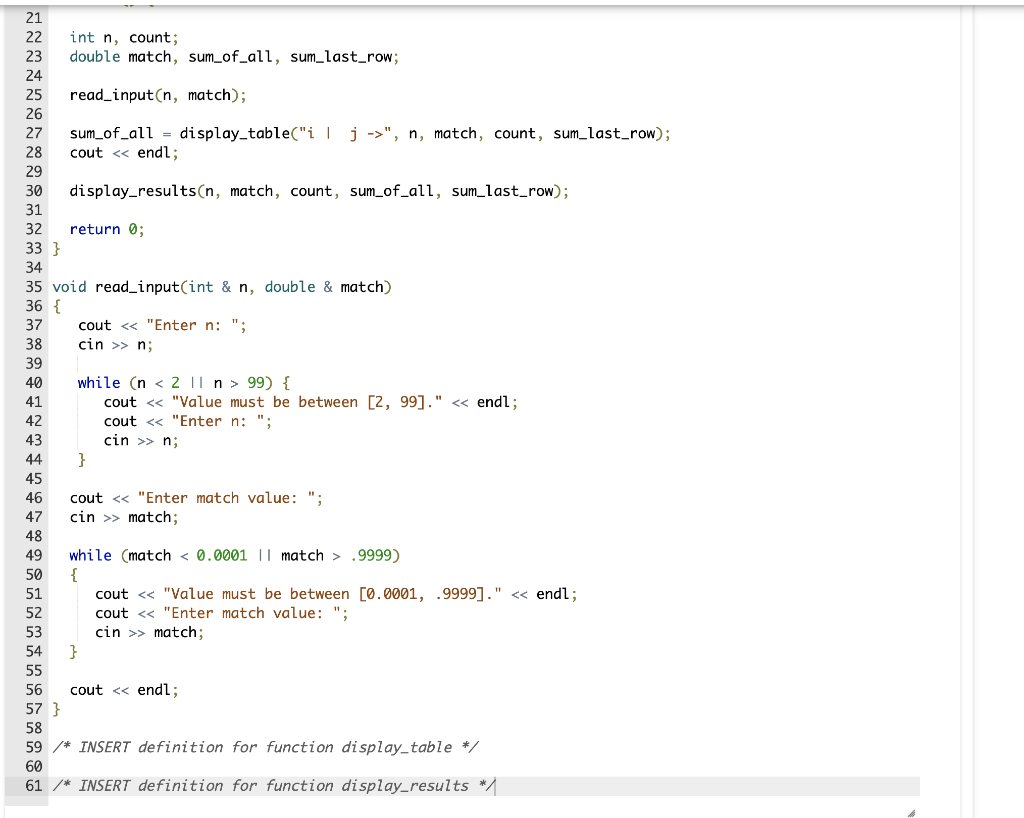
Task: Click the INSERT display_table comment on line 59
Action: pyautogui.click(x=265, y=746)
